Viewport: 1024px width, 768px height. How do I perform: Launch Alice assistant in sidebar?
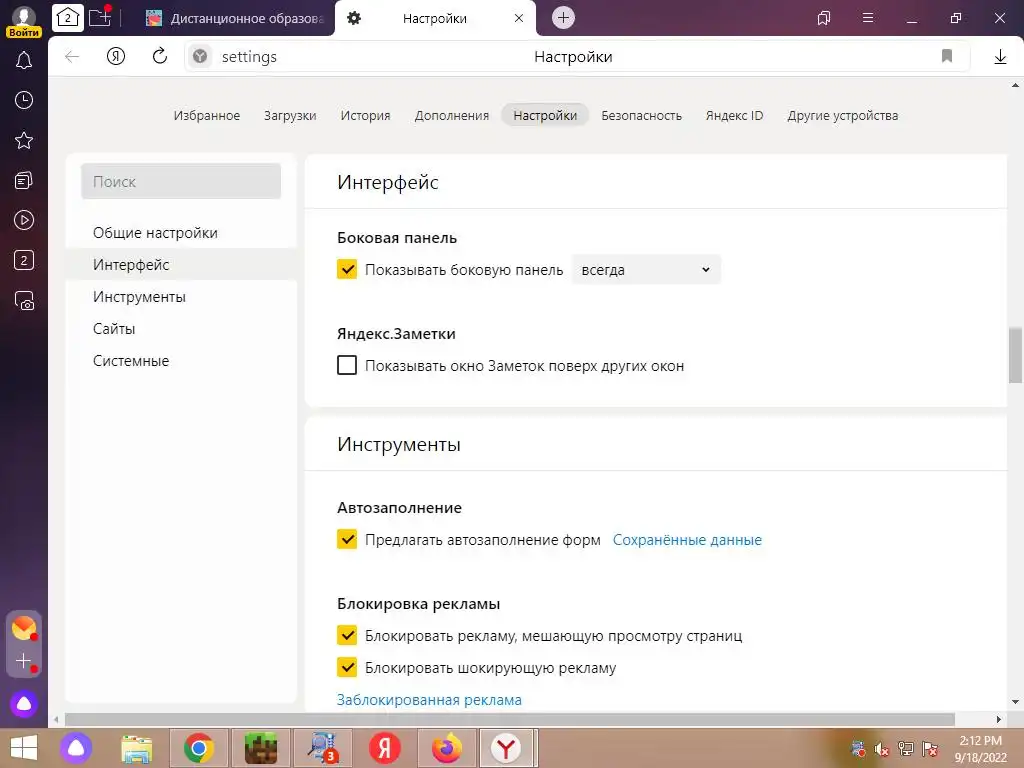24,704
